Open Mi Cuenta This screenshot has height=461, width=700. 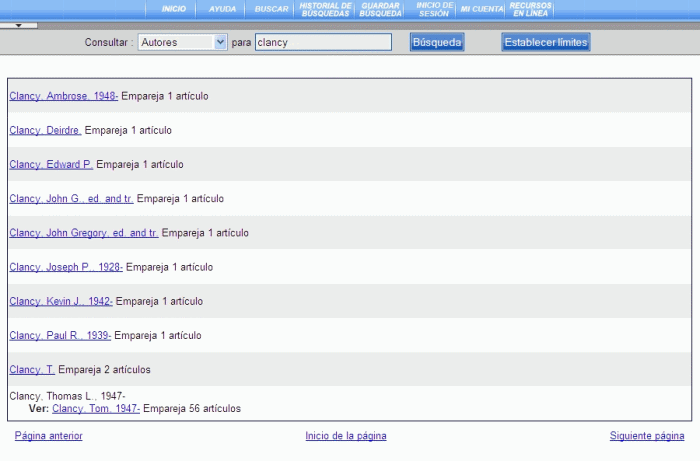tap(482, 9)
